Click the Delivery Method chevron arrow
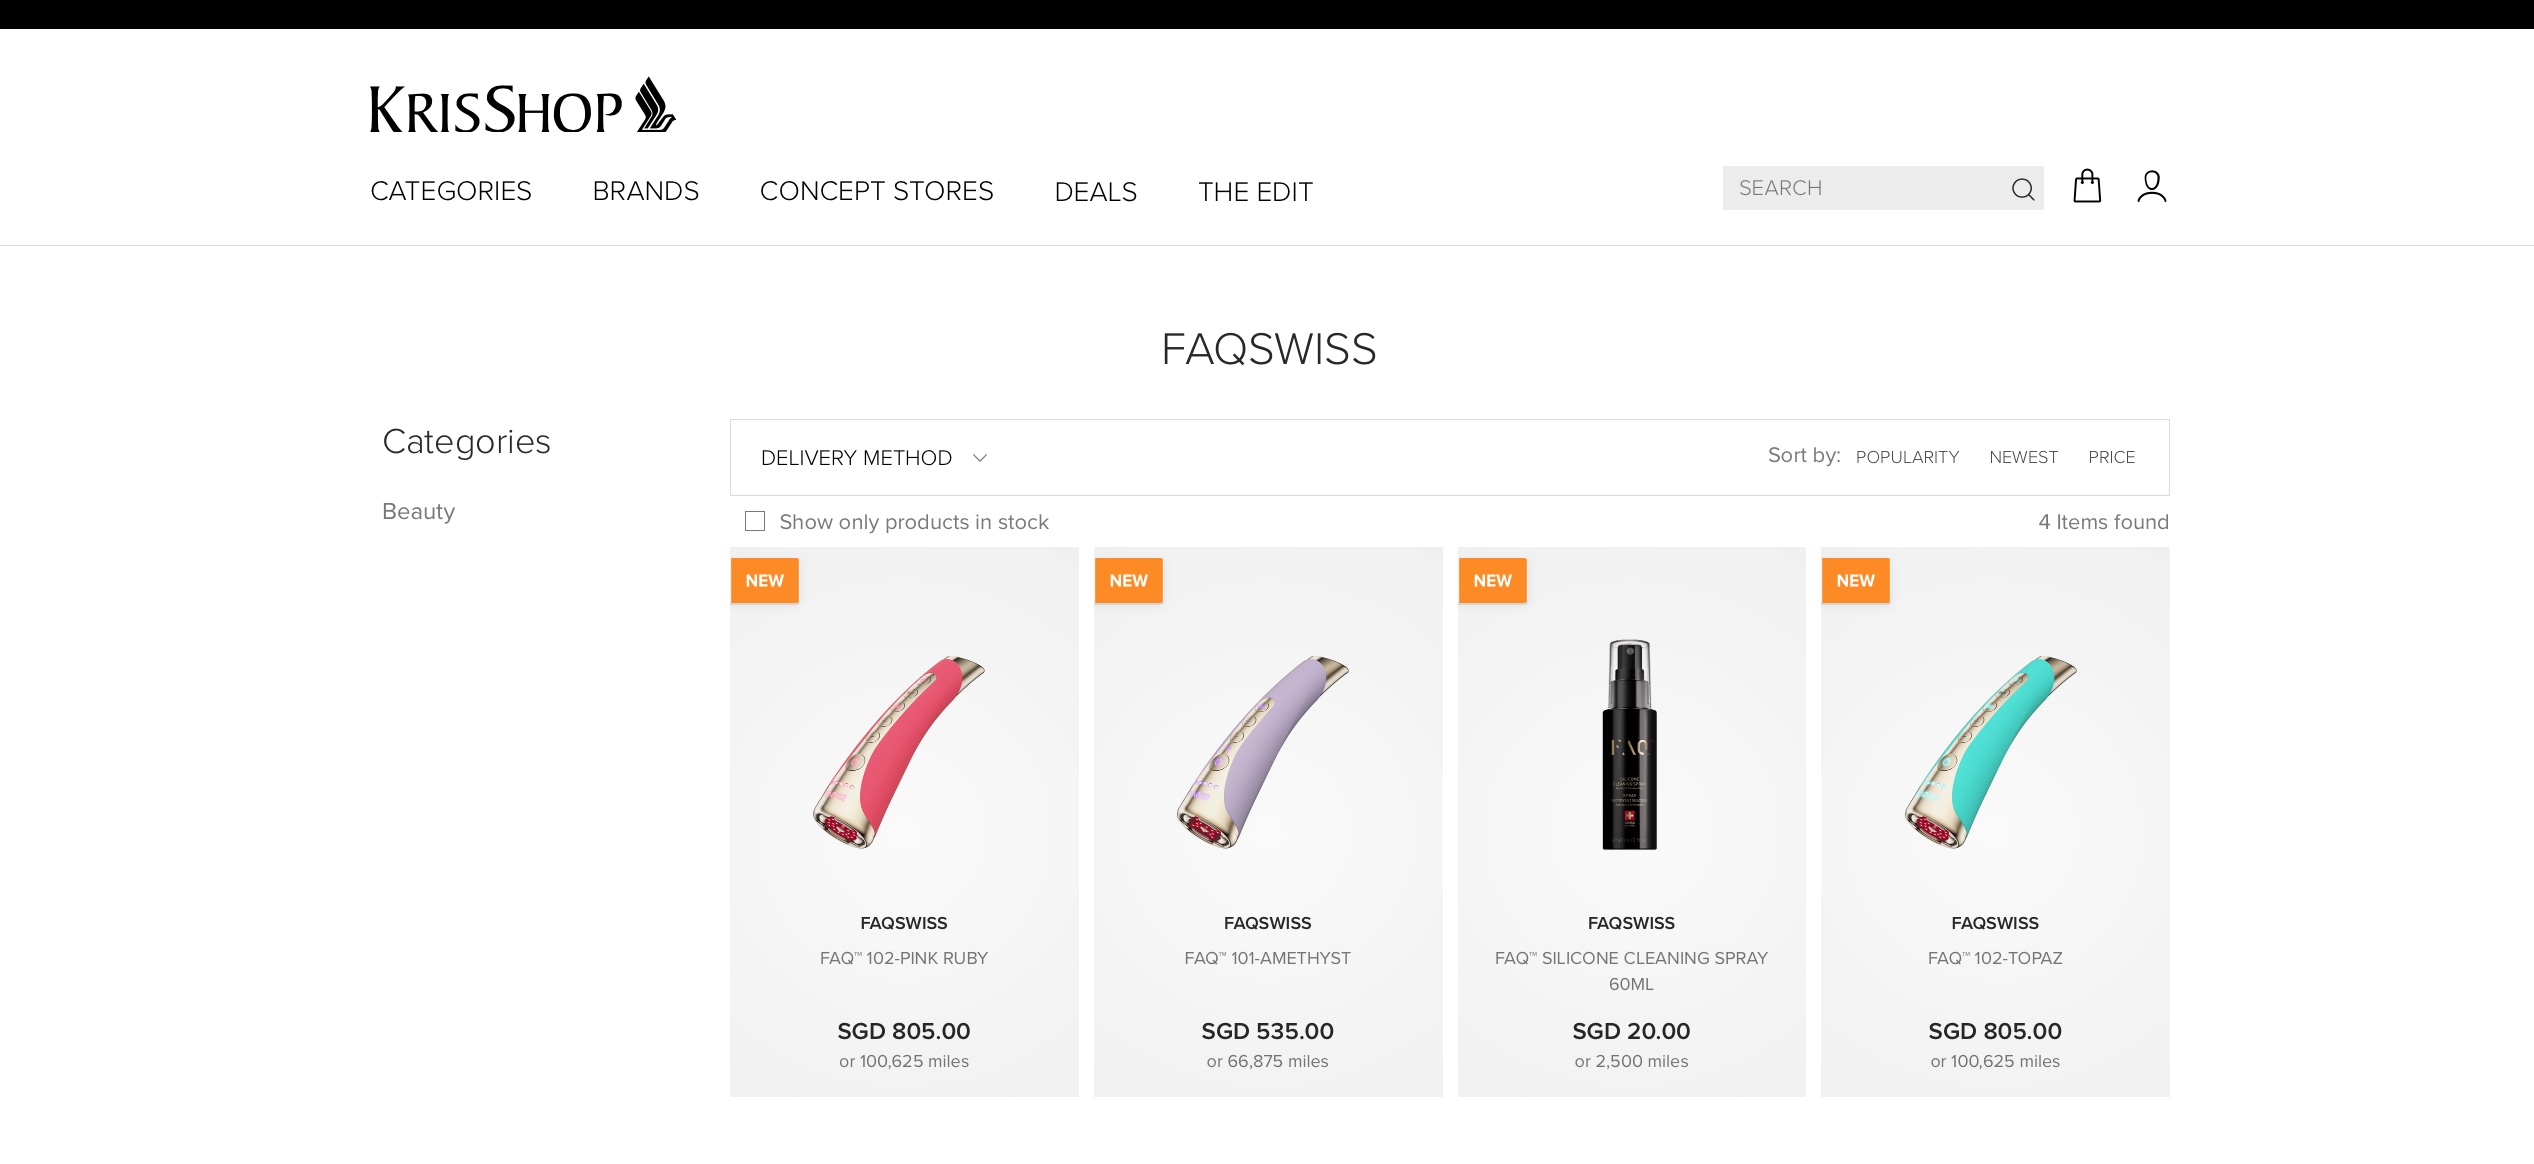 (980, 458)
